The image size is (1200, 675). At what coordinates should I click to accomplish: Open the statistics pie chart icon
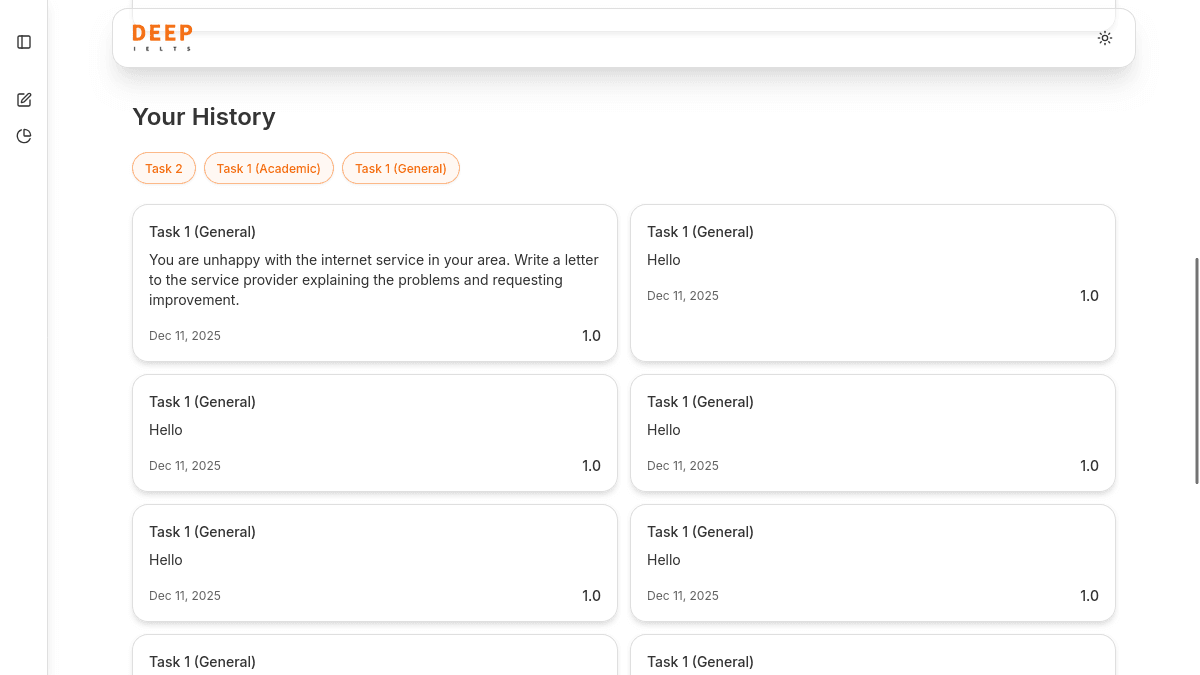pos(24,136)
